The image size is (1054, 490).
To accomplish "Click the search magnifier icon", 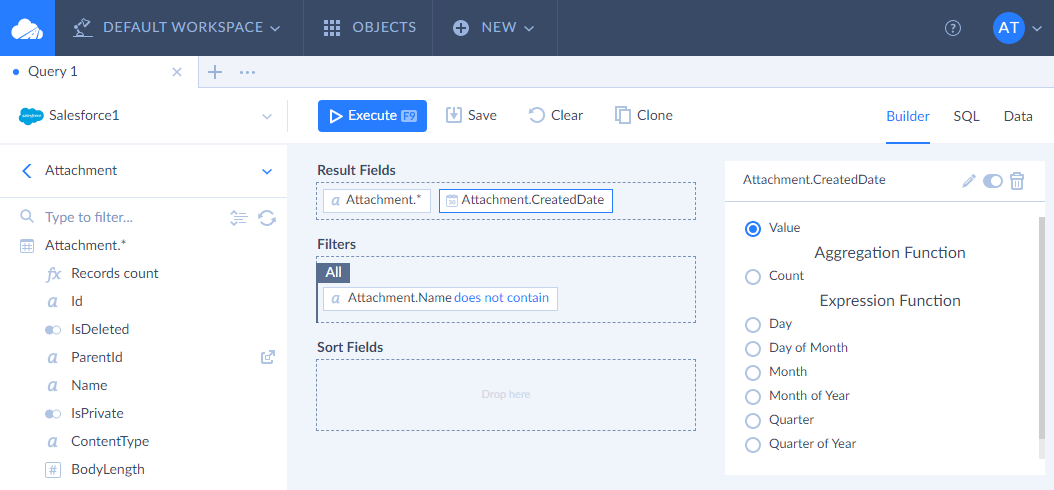I will (27, 216).
